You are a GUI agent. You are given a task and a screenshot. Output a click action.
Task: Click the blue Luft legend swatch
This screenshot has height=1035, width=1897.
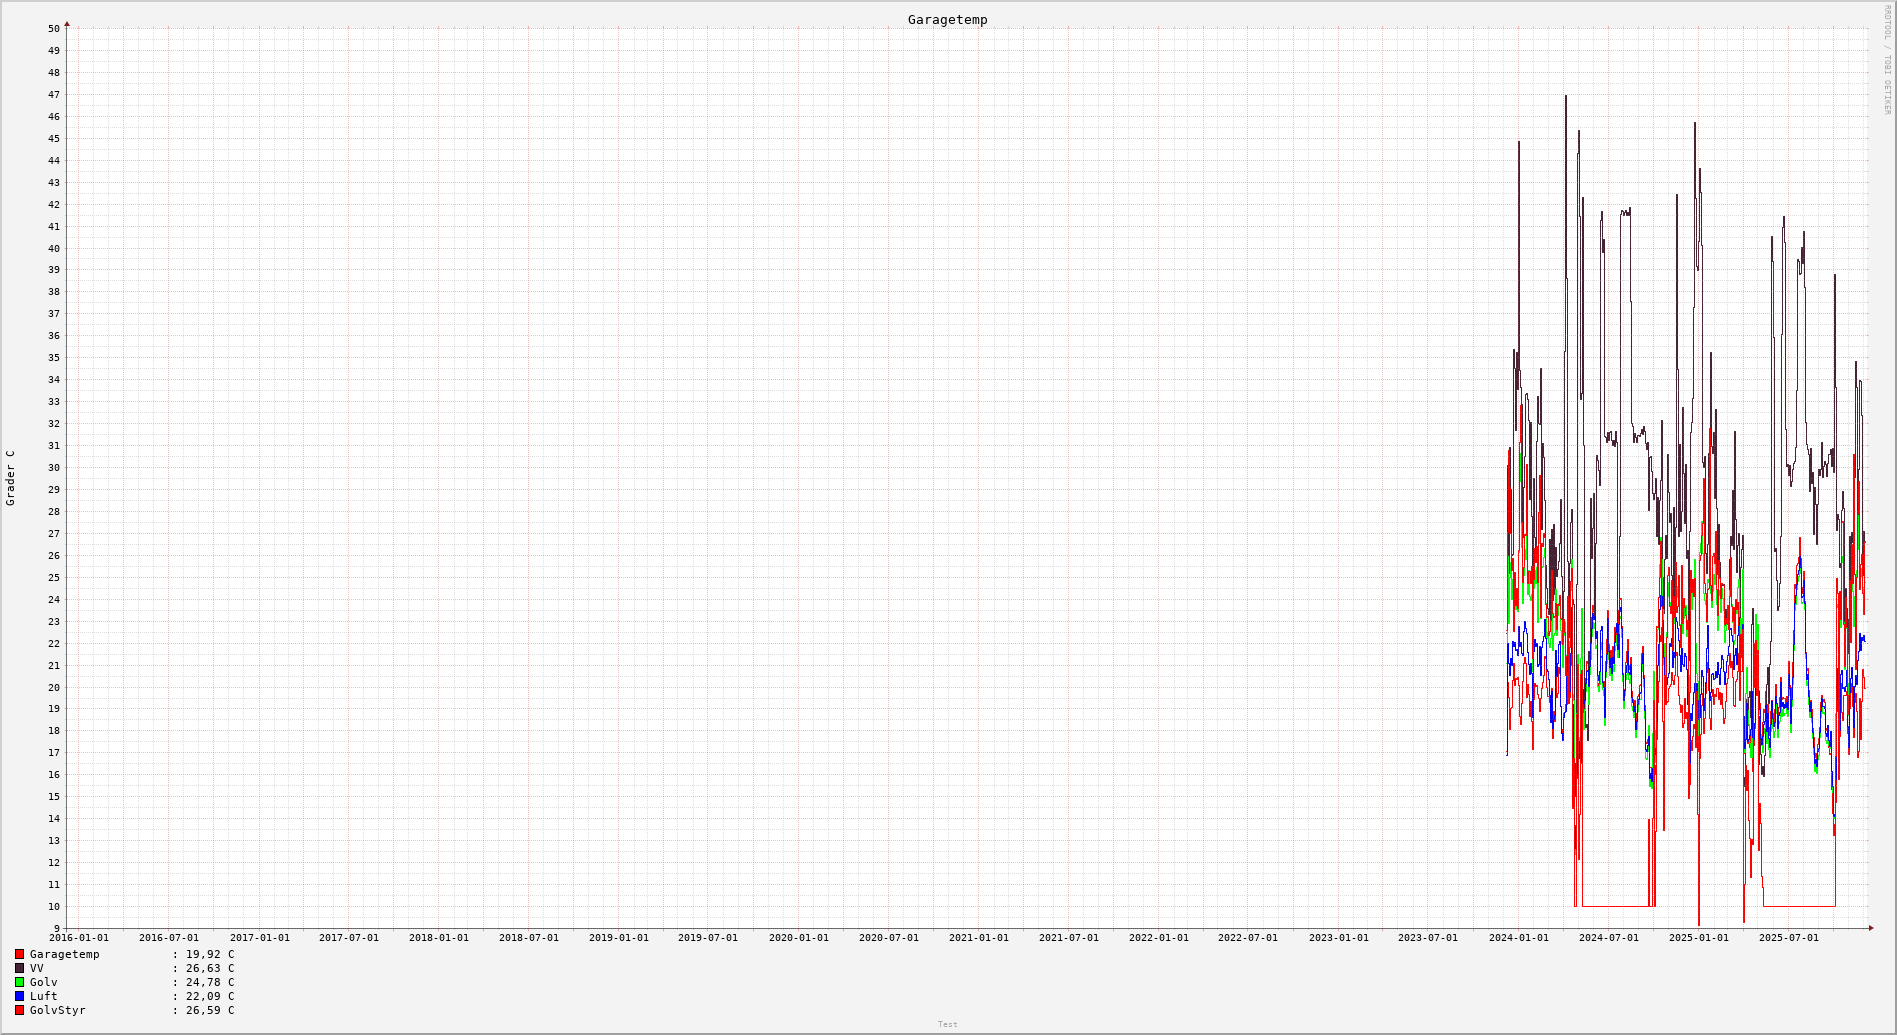click(x=19, y=997)
